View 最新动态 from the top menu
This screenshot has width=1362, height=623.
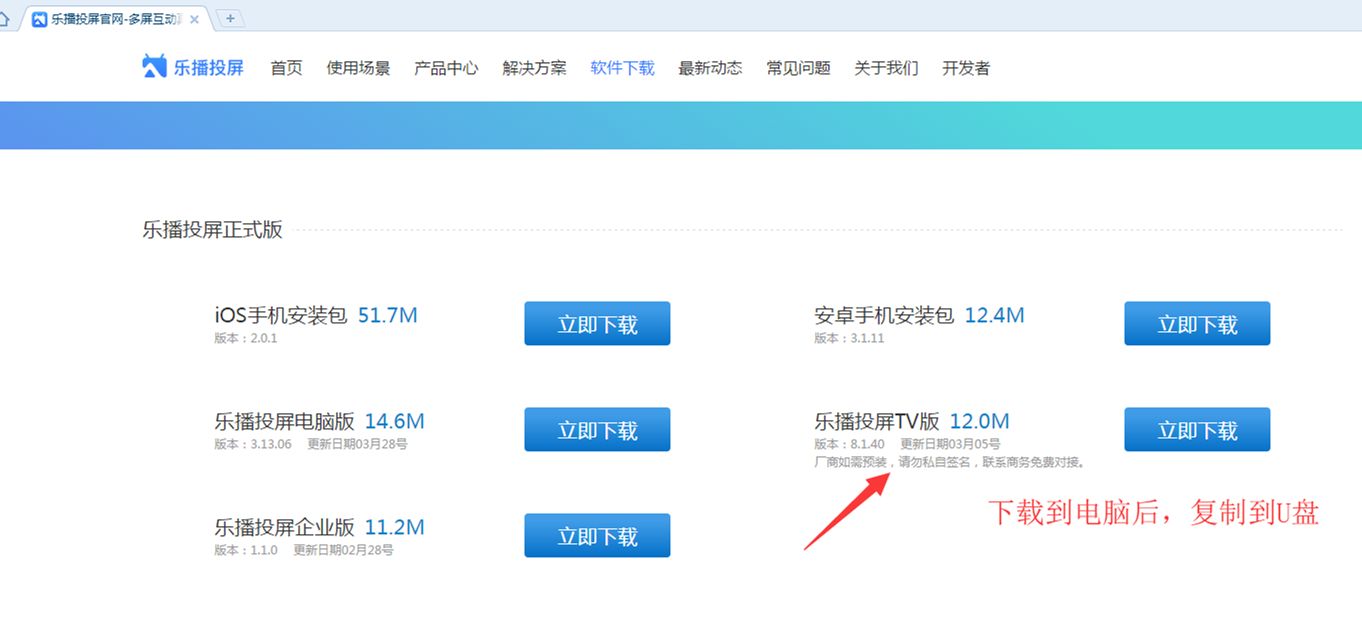710,68
